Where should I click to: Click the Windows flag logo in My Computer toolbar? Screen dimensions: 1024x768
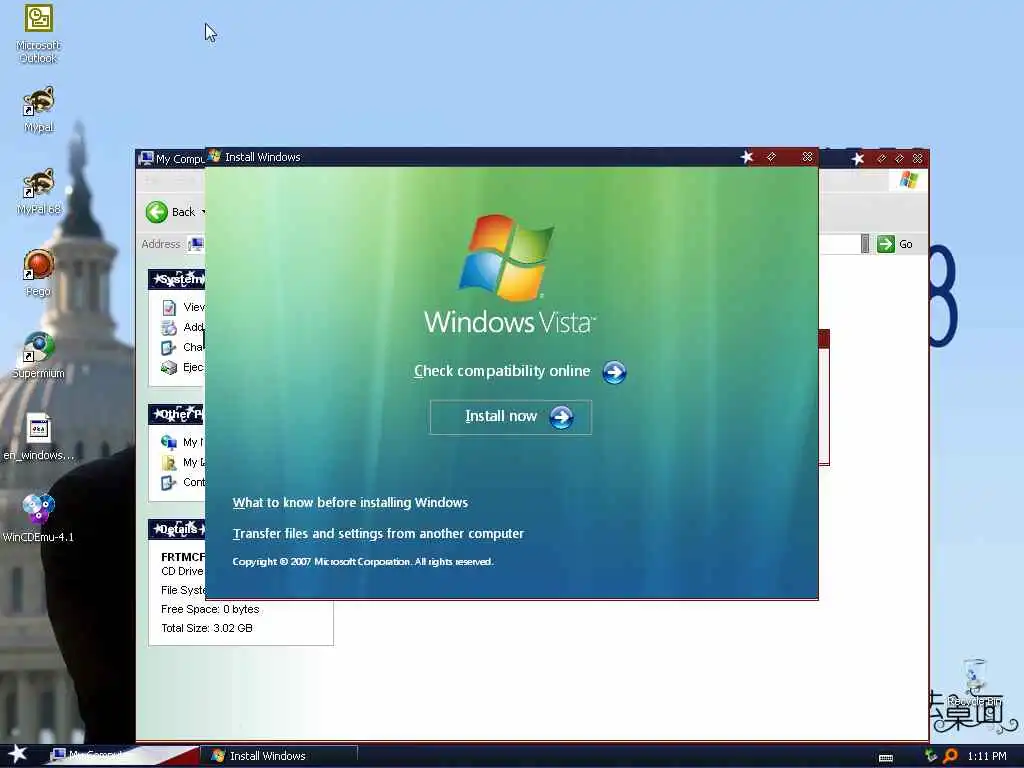pos(909,180)
